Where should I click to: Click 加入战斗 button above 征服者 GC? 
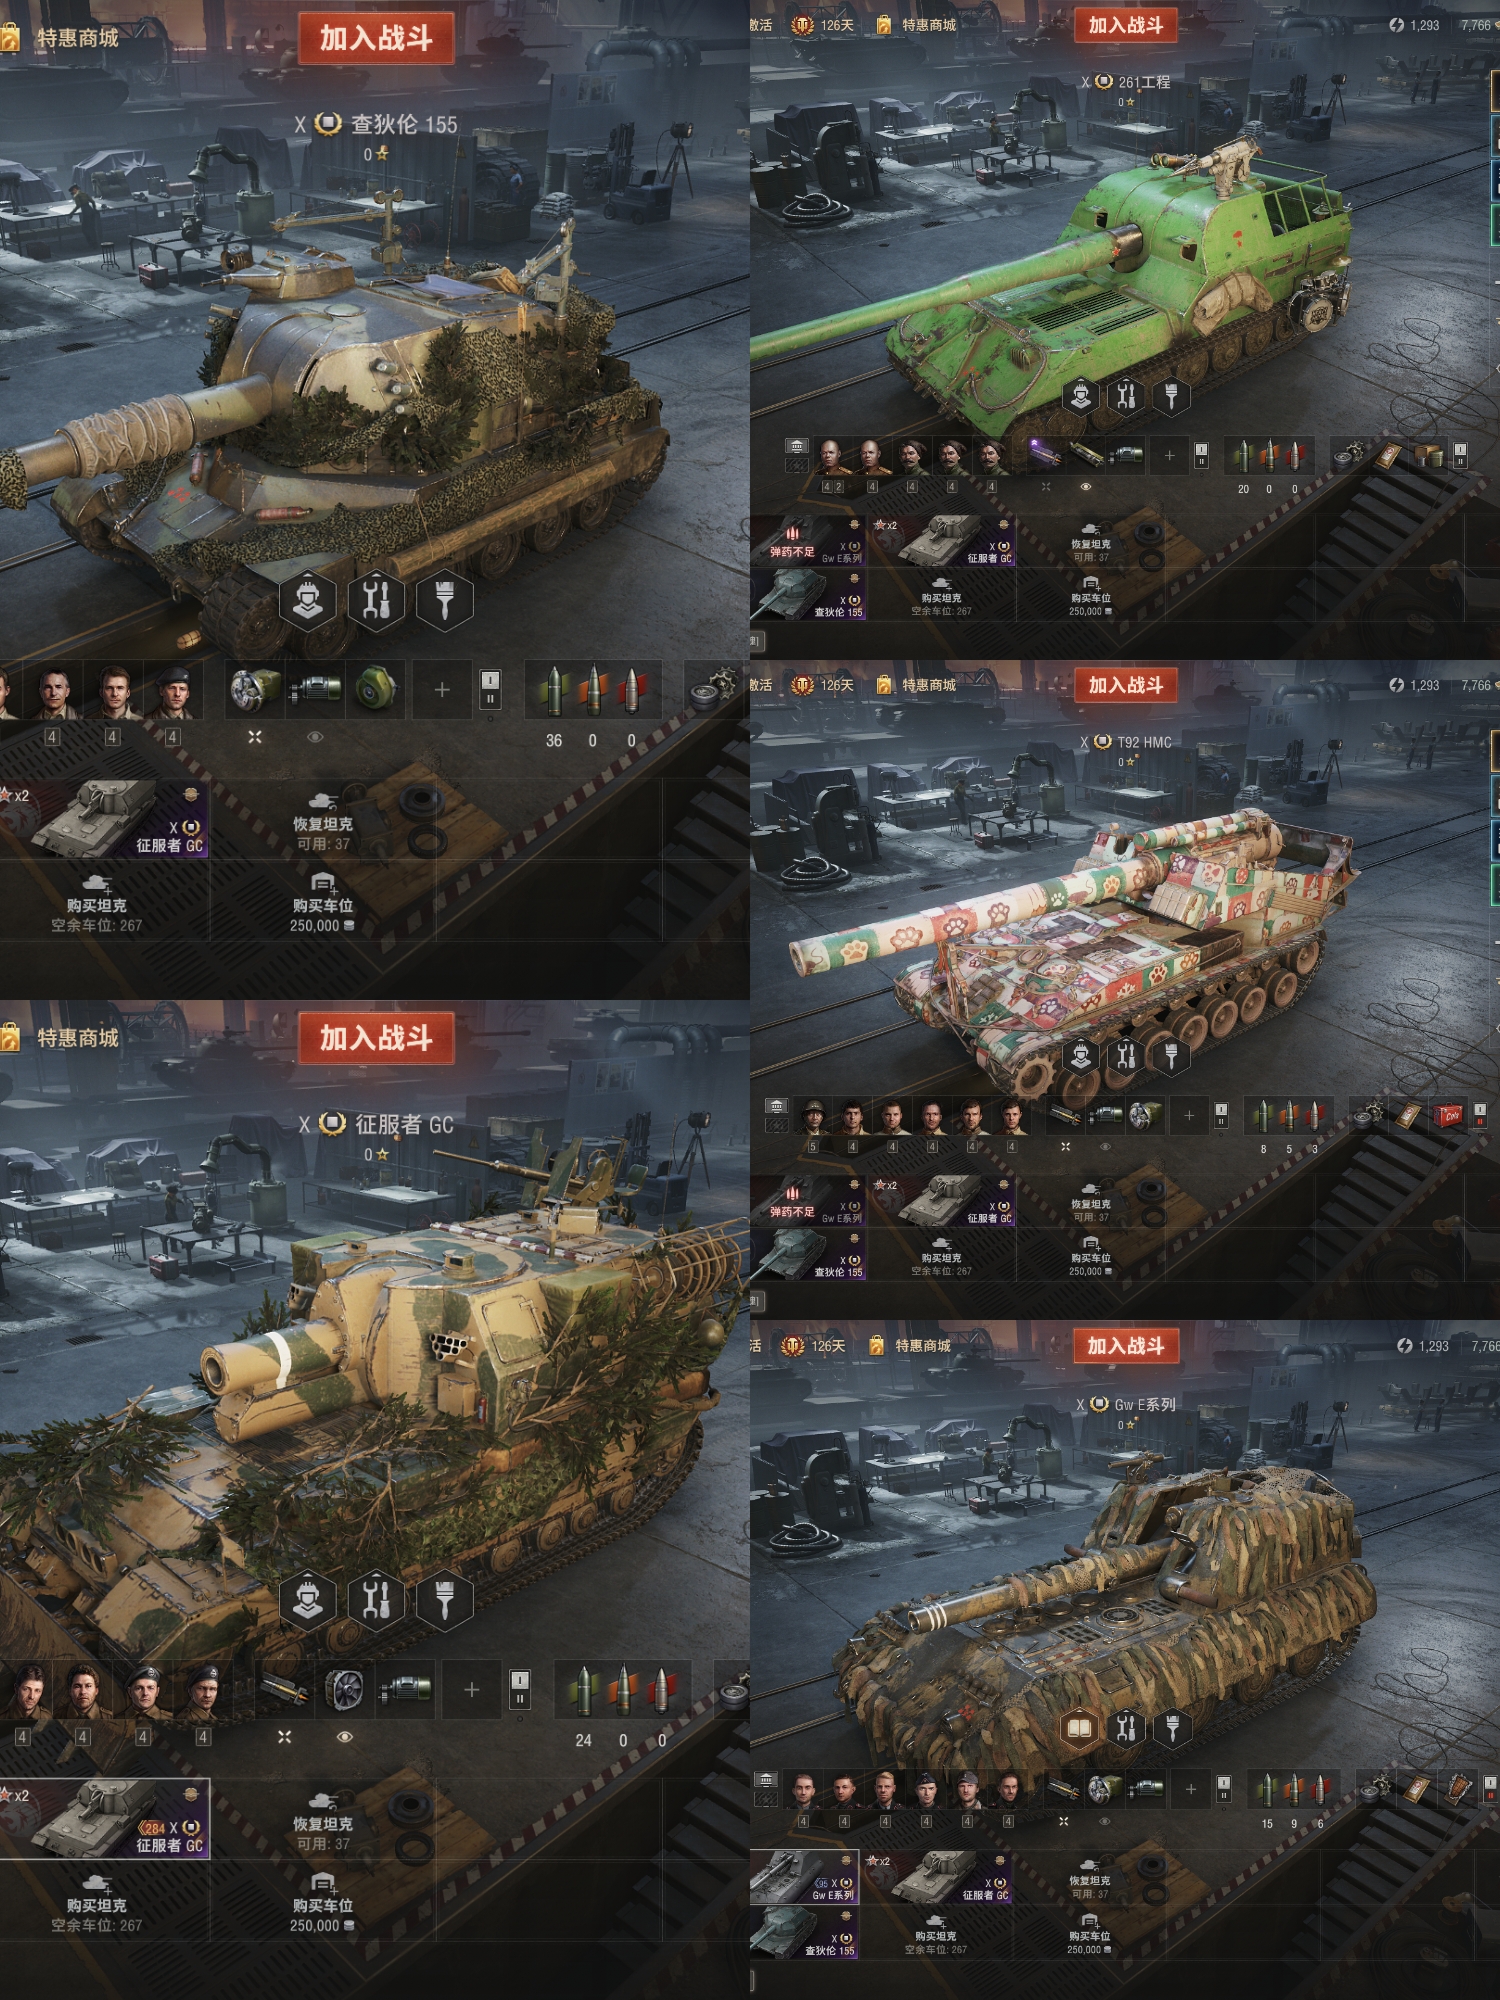pos(376,1038)
